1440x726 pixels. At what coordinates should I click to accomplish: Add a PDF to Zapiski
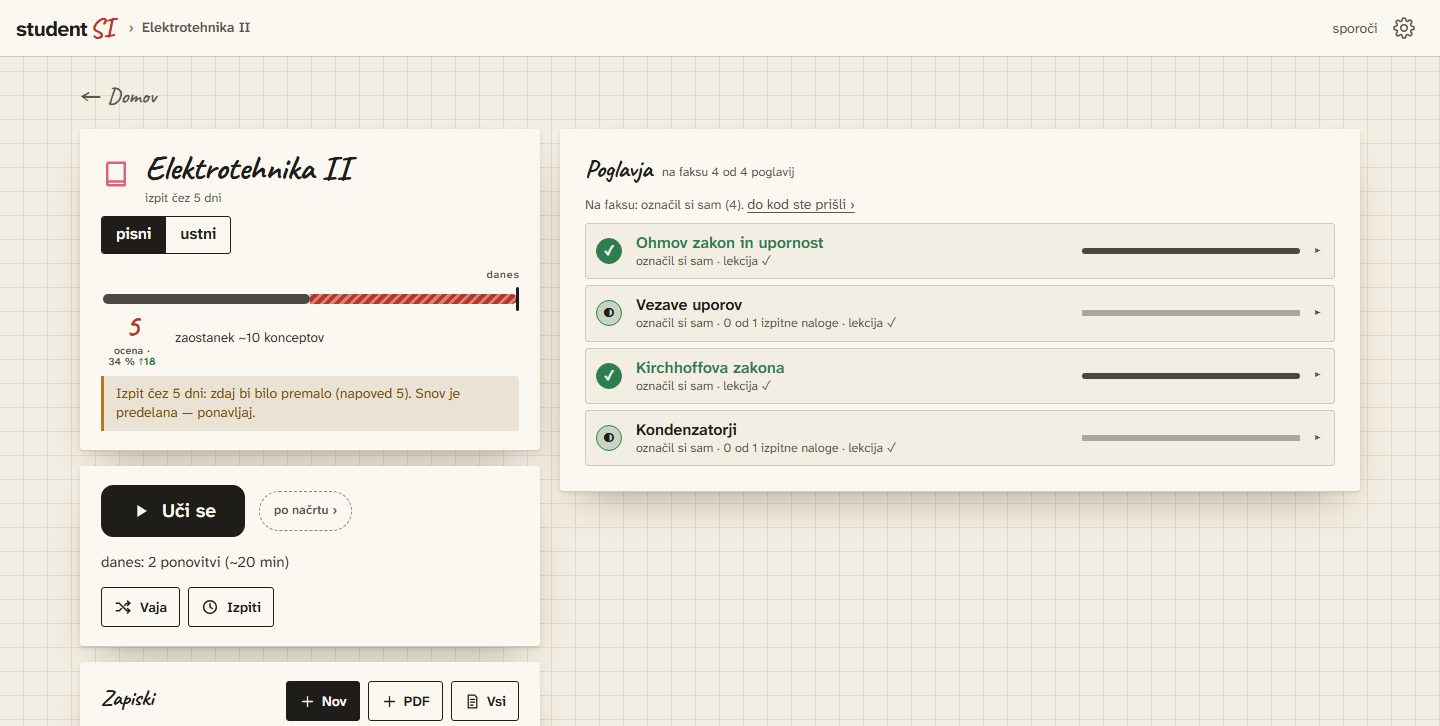click(x=405, y=701)
